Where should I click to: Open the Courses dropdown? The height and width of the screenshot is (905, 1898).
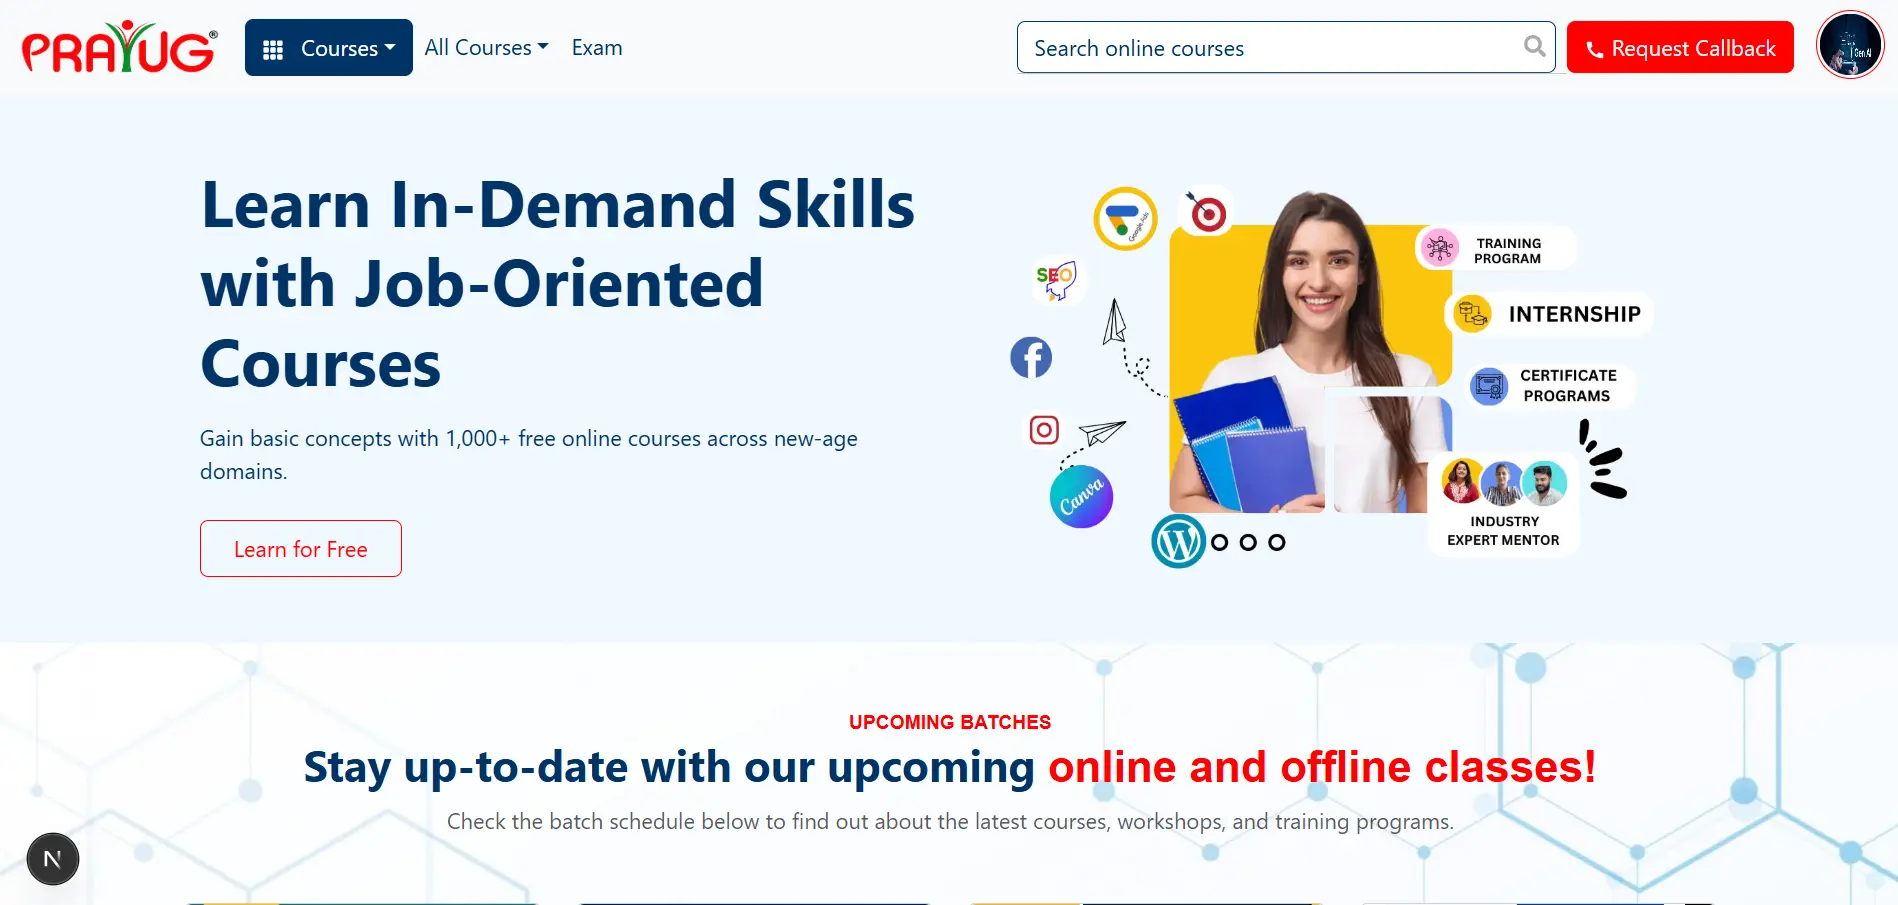pos(340,47)
